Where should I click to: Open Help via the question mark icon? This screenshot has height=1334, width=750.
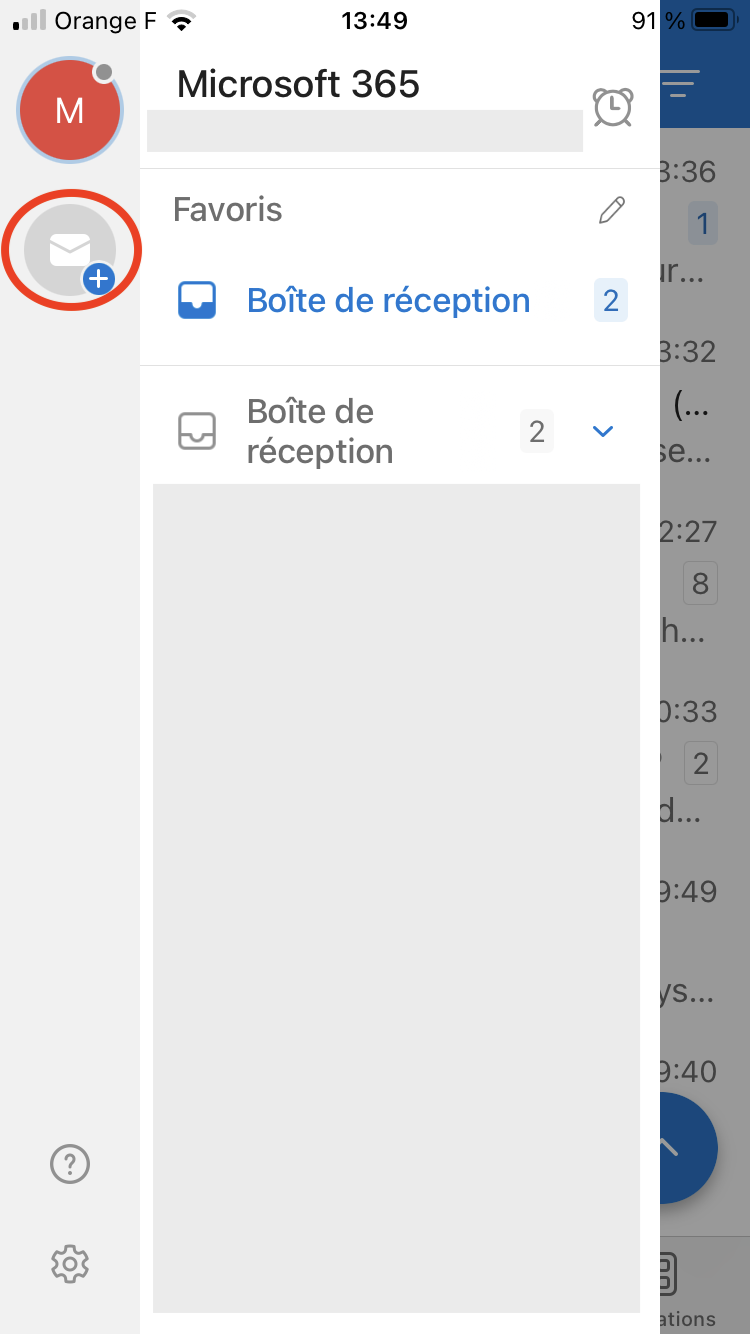[x=70, y=1163]
